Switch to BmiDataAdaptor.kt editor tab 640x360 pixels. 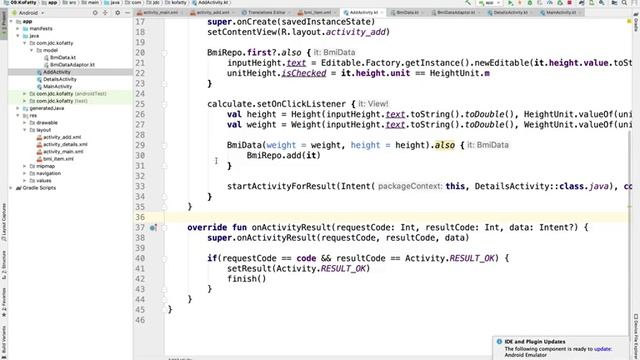click(x=456, y=13)
